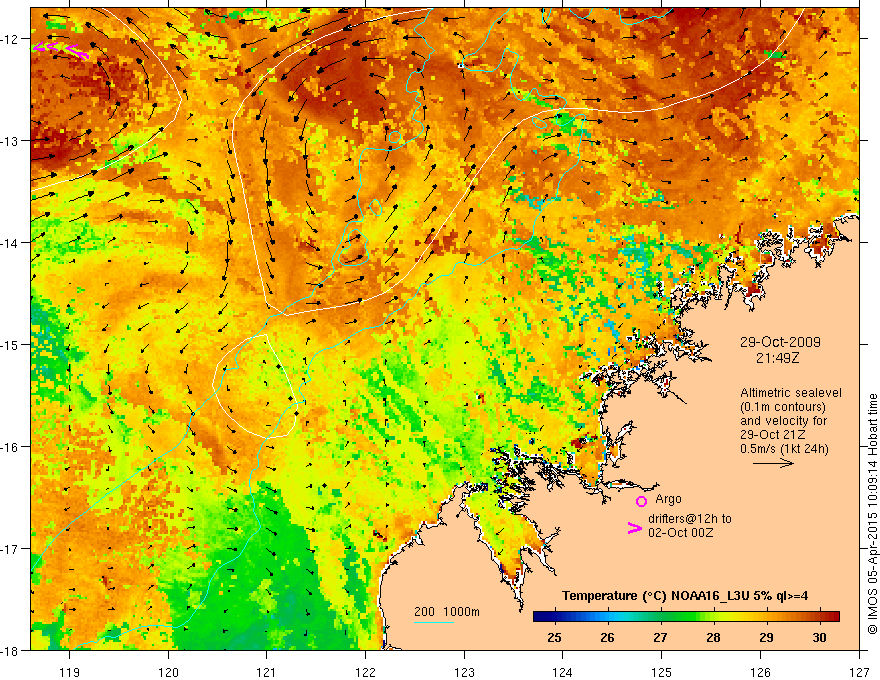The image size is (880, 680).
Task: Click the color bar label "29"
Action: pos(766,637)
